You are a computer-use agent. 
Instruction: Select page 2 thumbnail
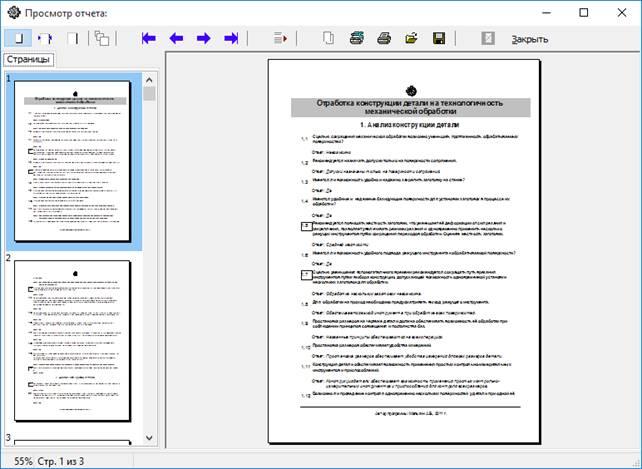coord(74,340)
